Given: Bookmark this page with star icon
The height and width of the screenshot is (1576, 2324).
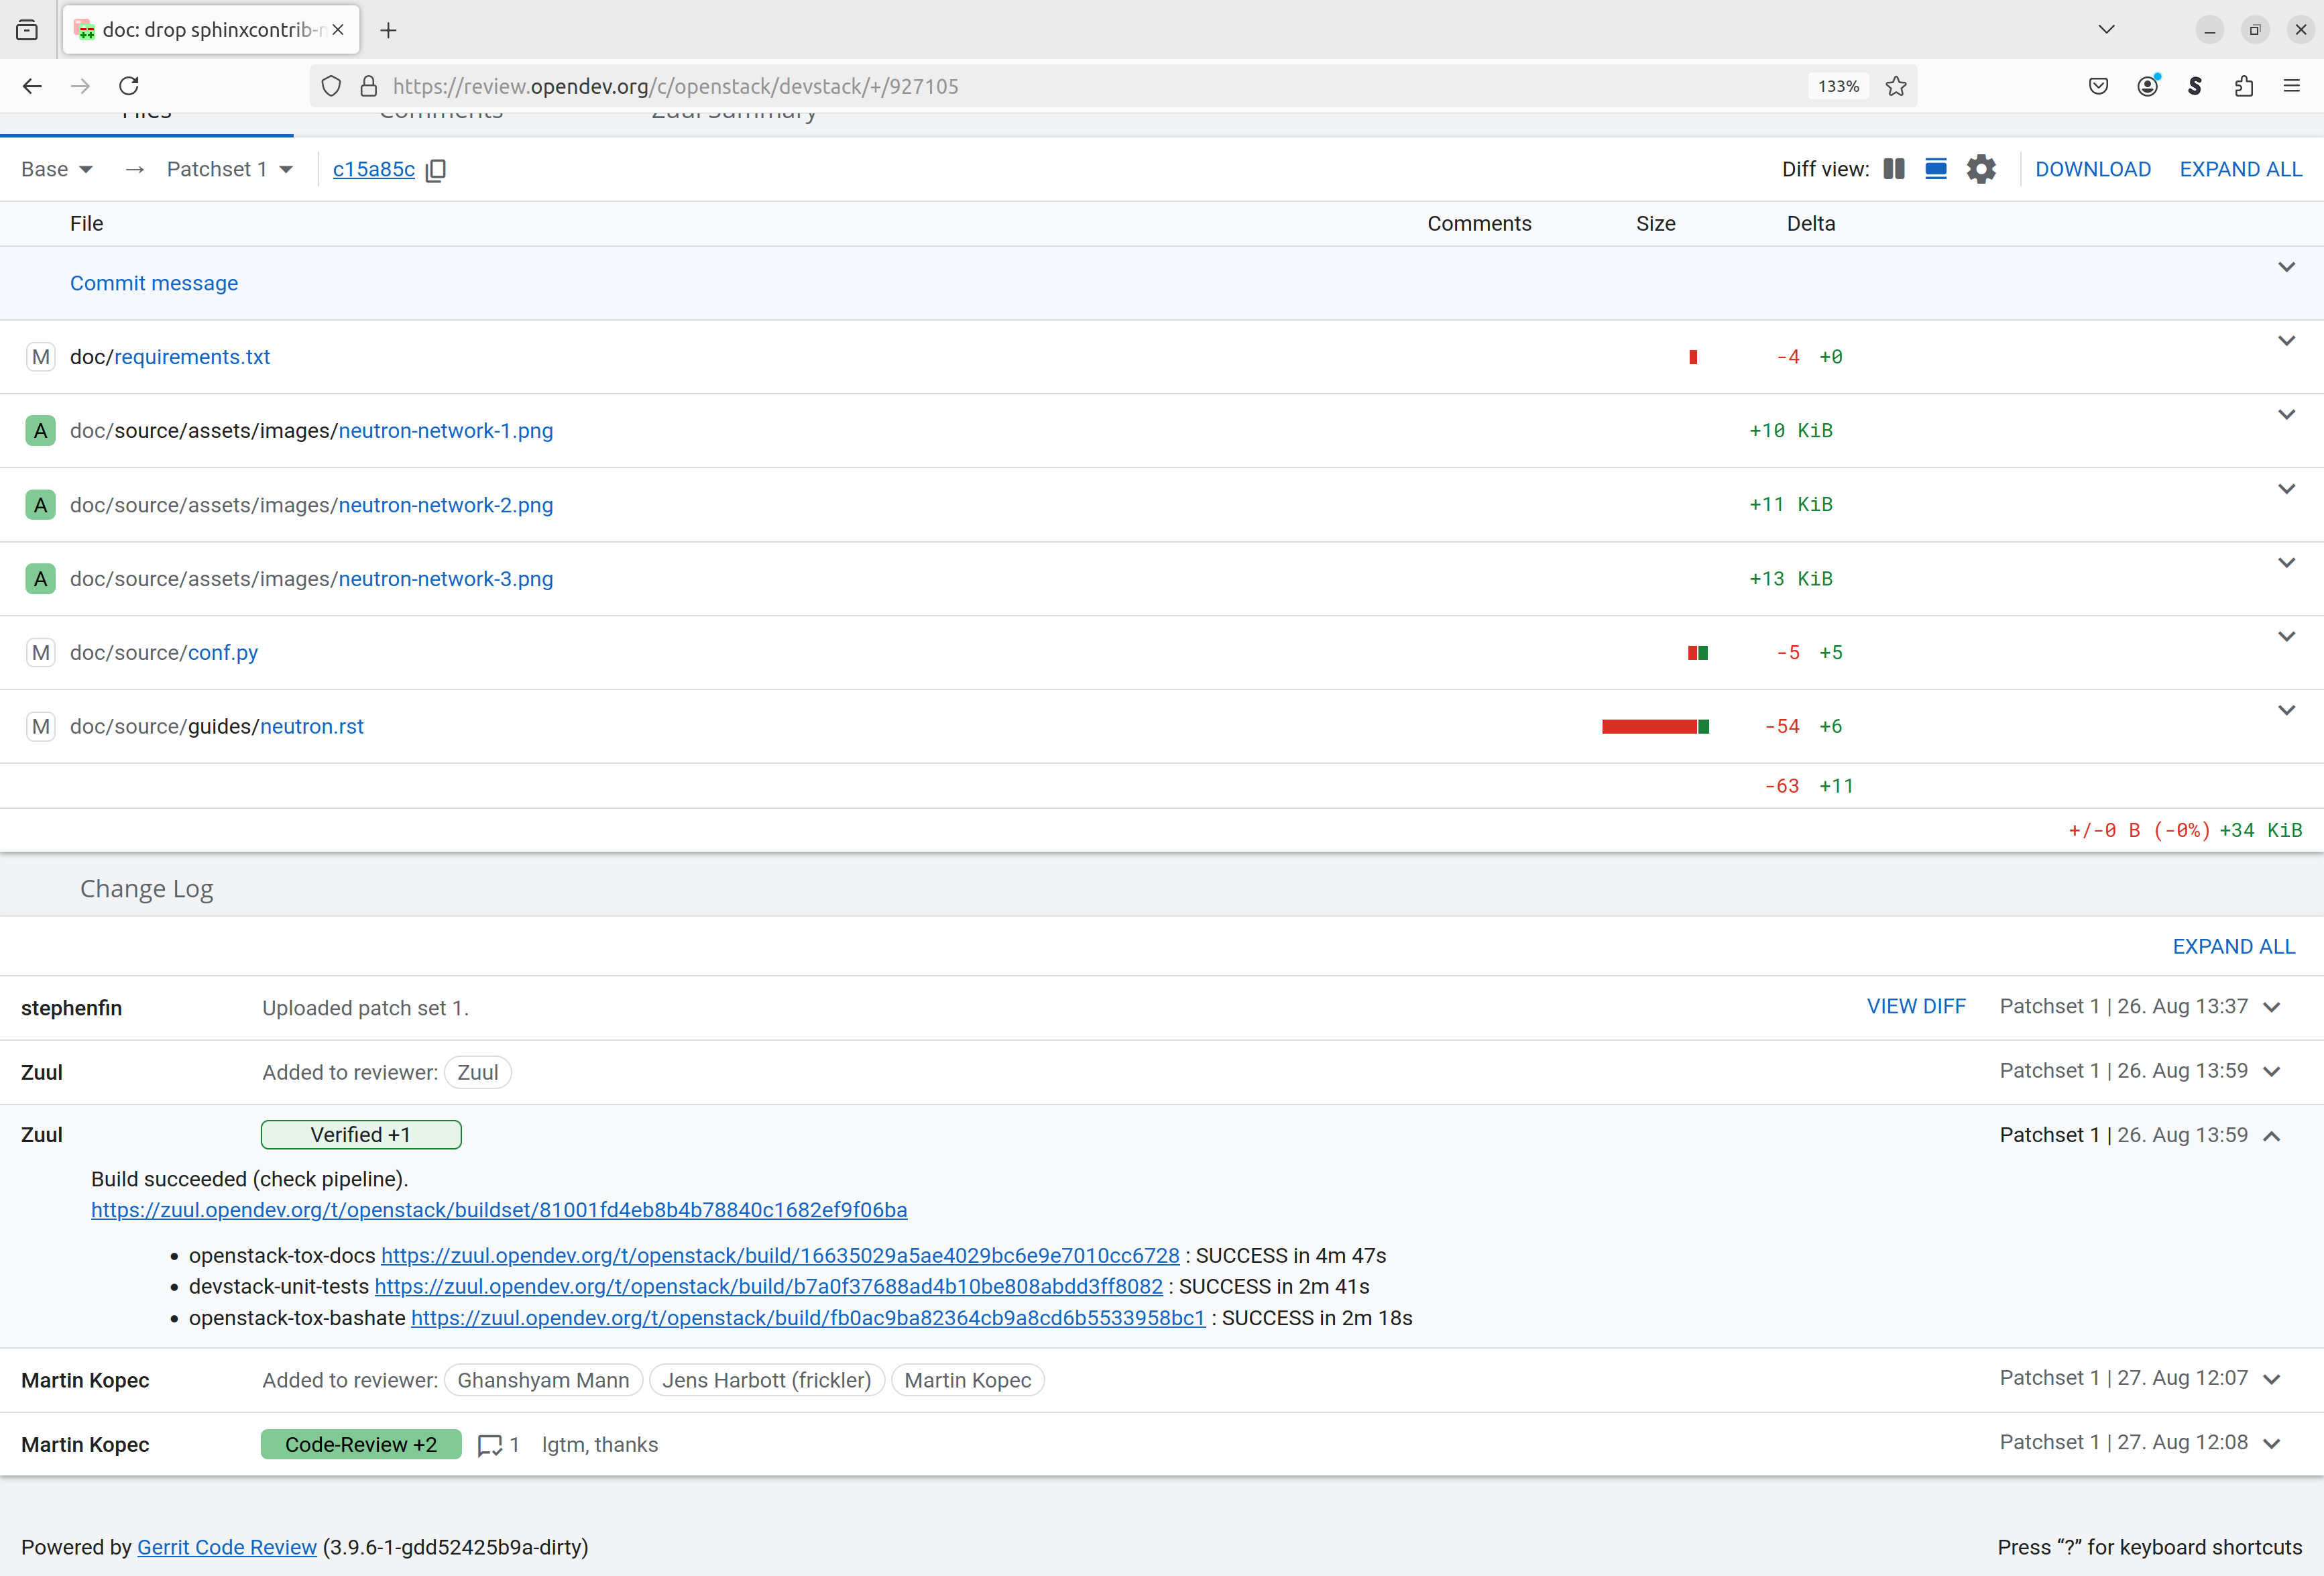Looking at the screenshot, I should pos(1895,86).
